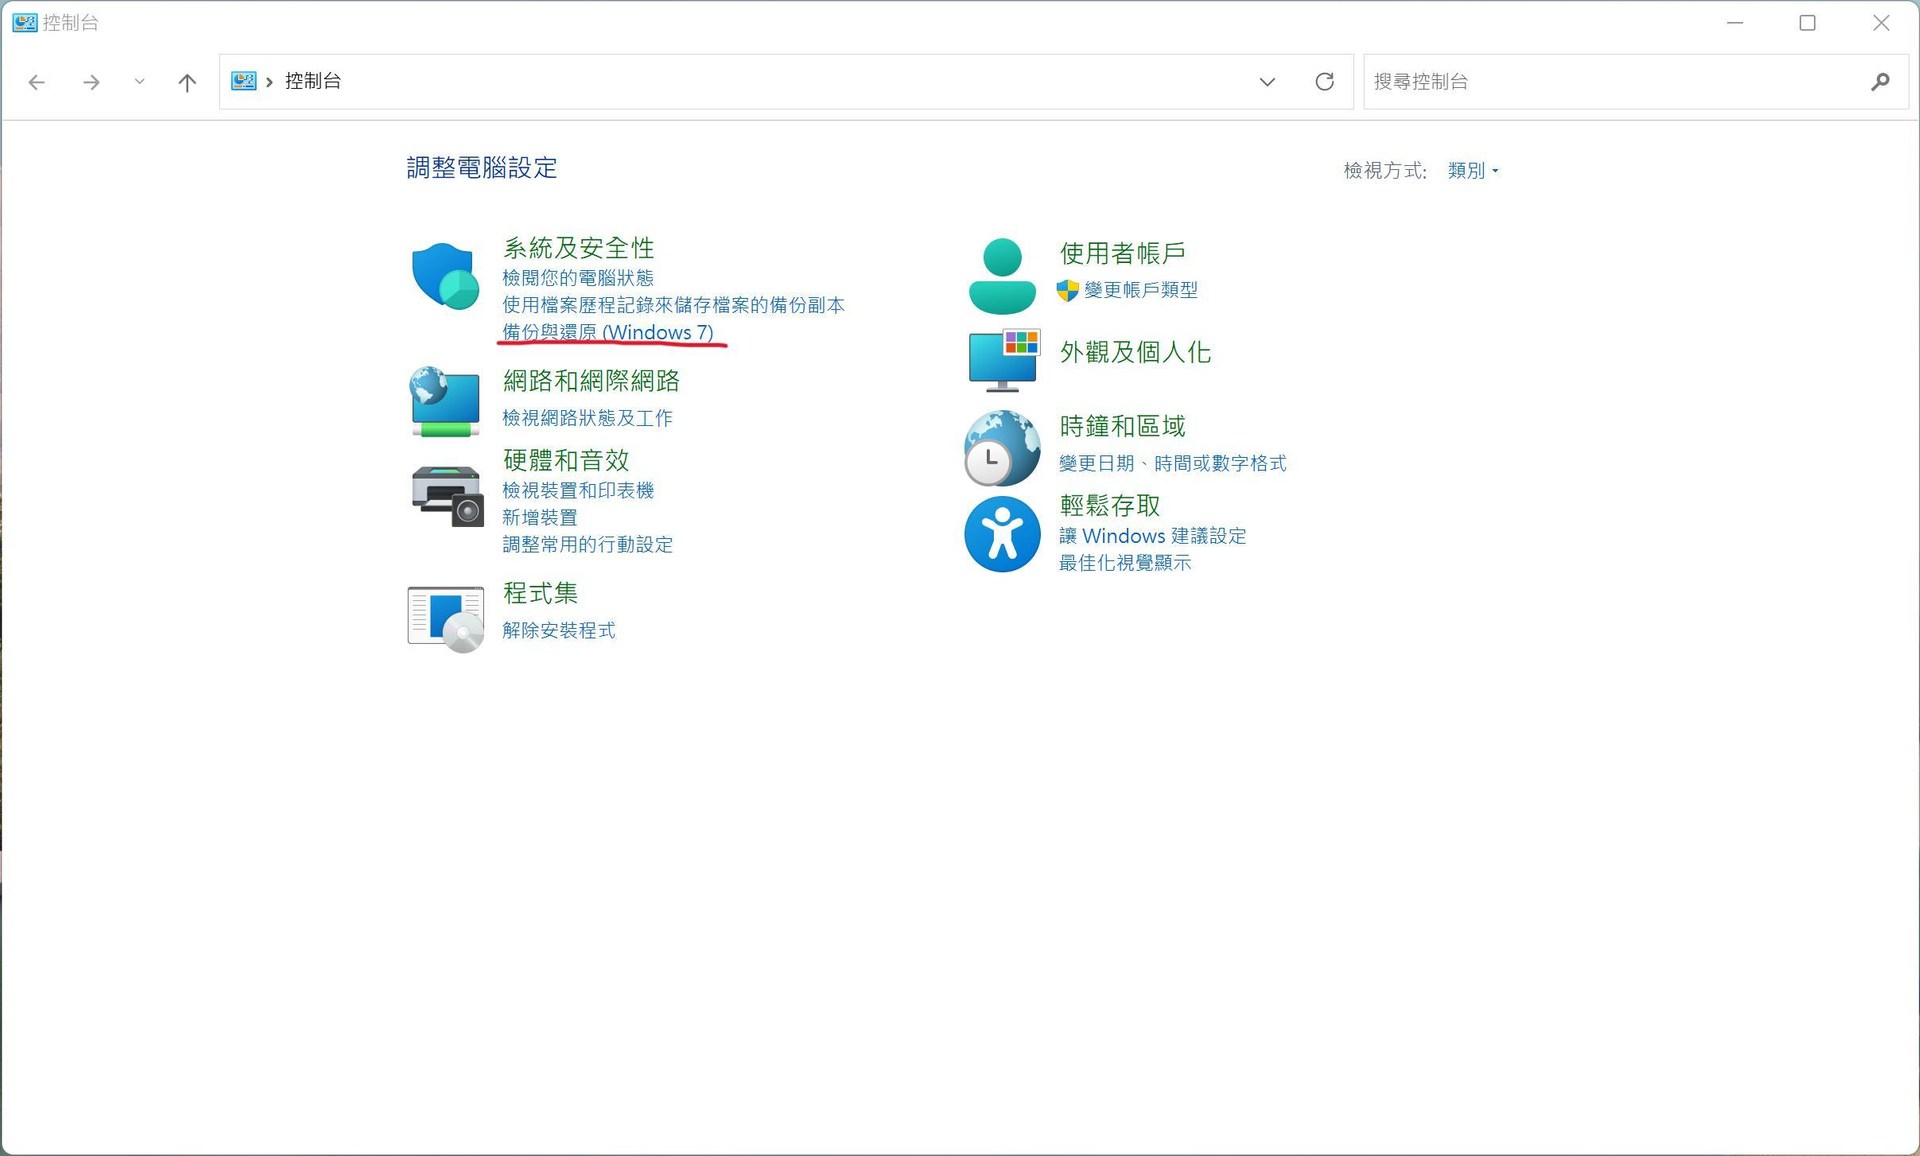Open the Programs disc icon
This screenshot has width=1920, height=1156.
tap(446, 619)
